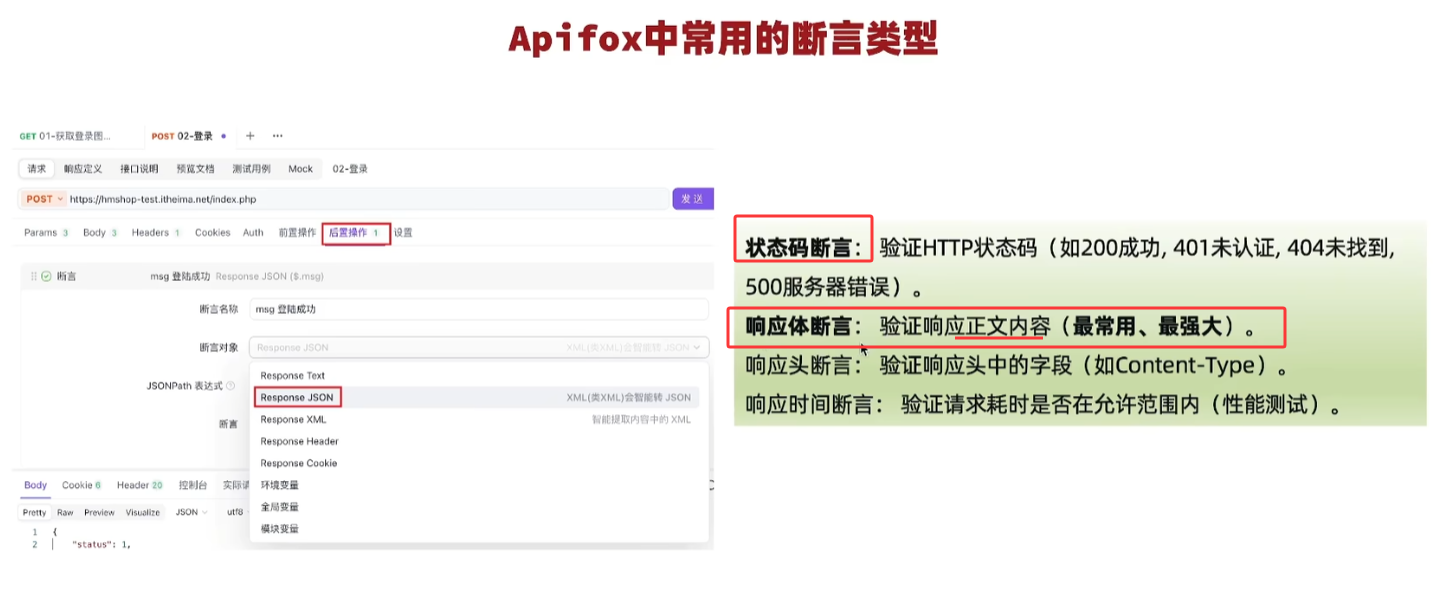
Task: Select the 02-登录 case tab
Action: tap(350, 169)
